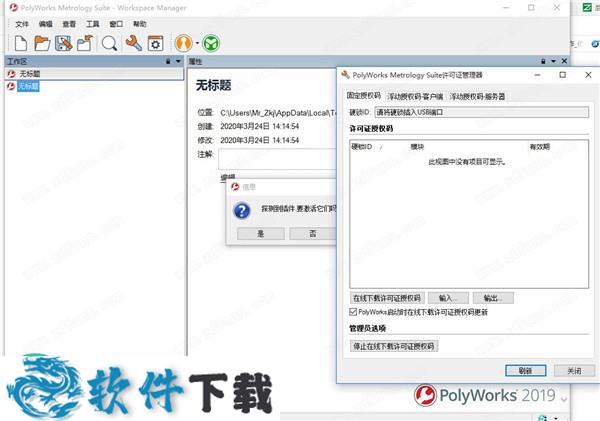600x421 pixels.
Task: Select the first 无标题 workspace row
Action: (94, 73)
